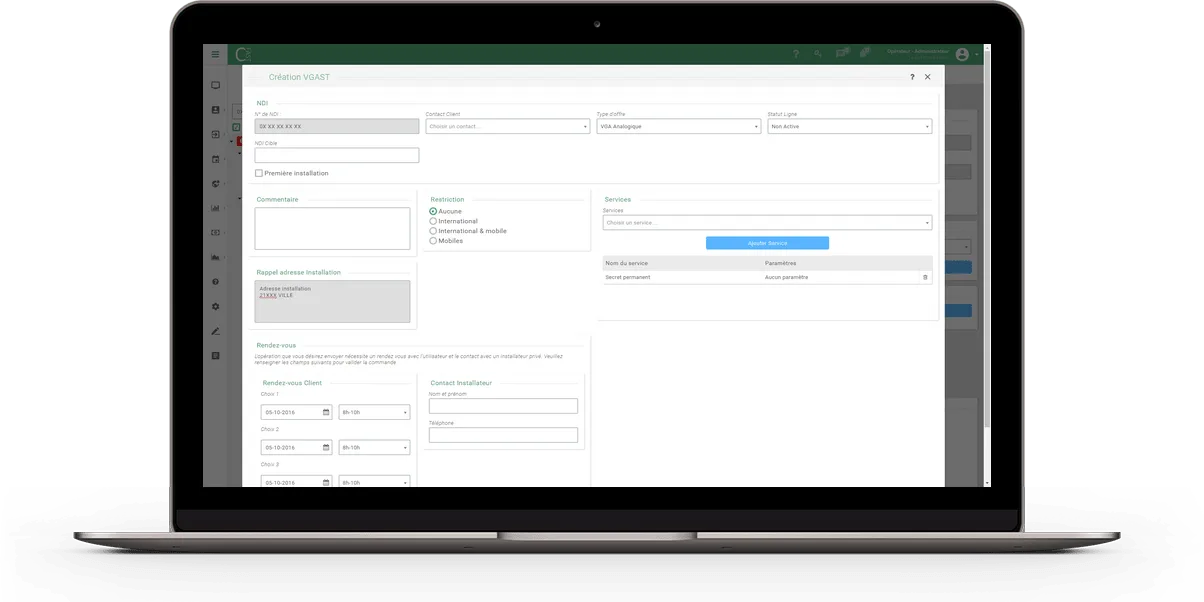Click the dialog help question mark
Viewport: 1204px width, 602px height.
click(911, 77)
